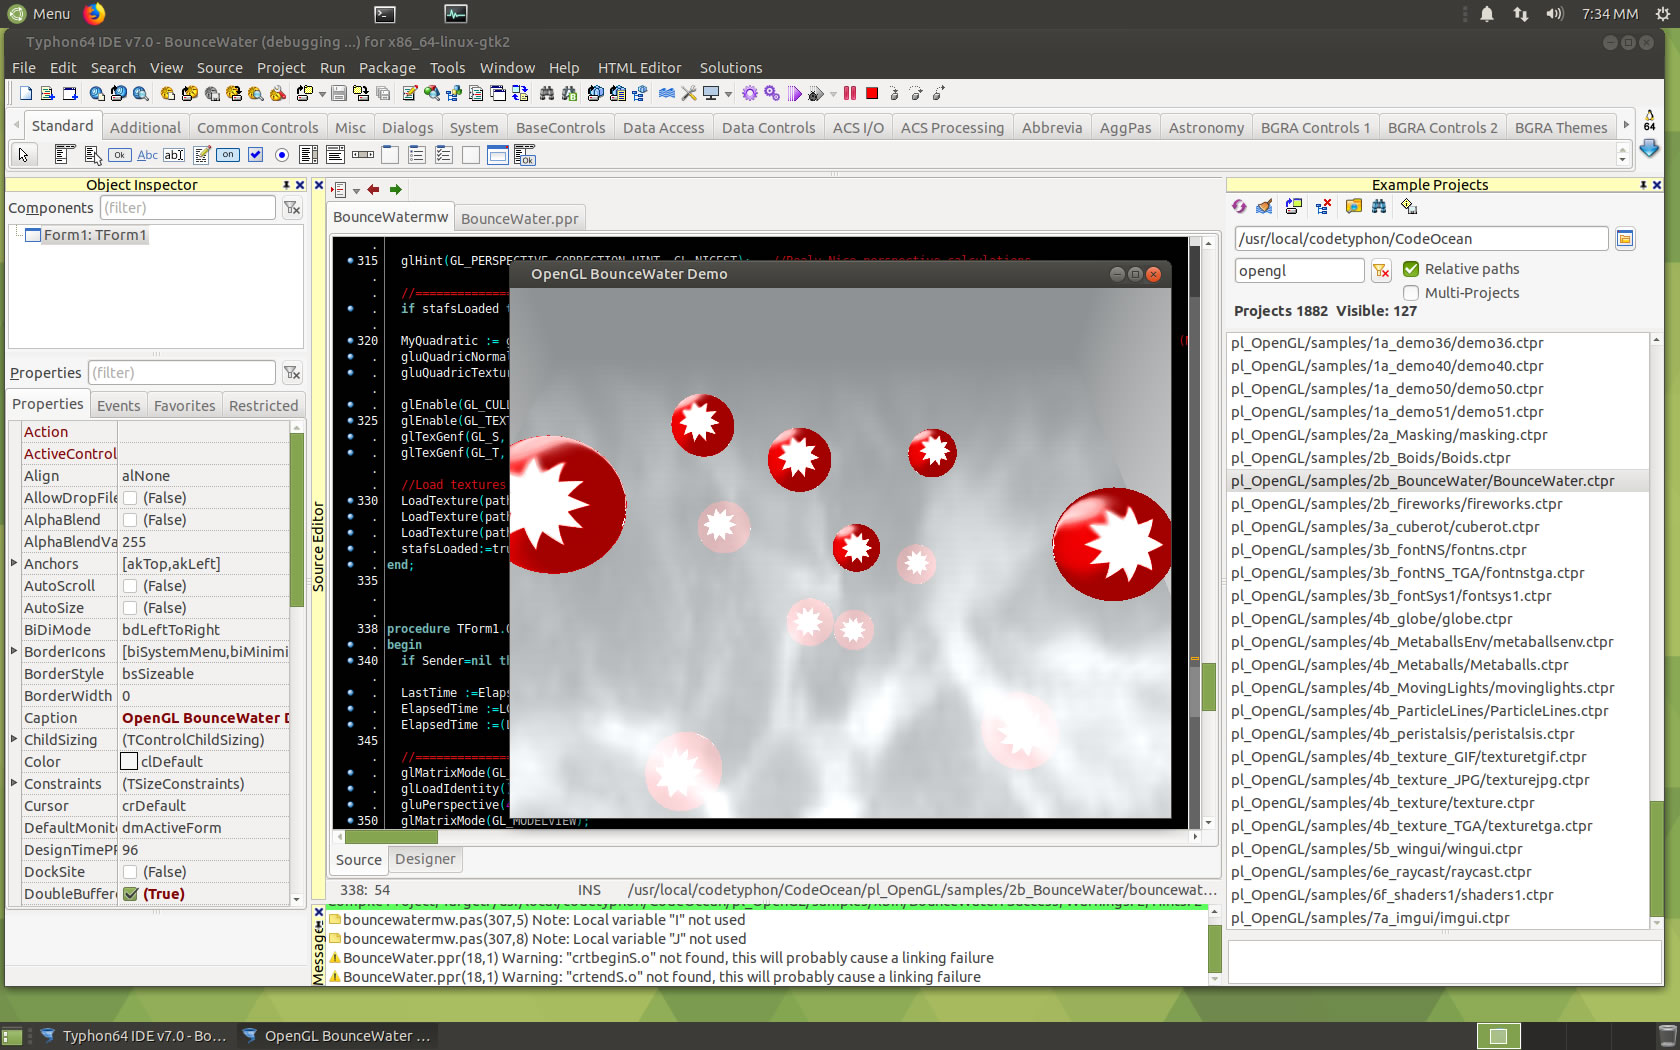Select the pointer tool in component palette
This screenshot has width=1680, height=1050.
tap(23, 154)
